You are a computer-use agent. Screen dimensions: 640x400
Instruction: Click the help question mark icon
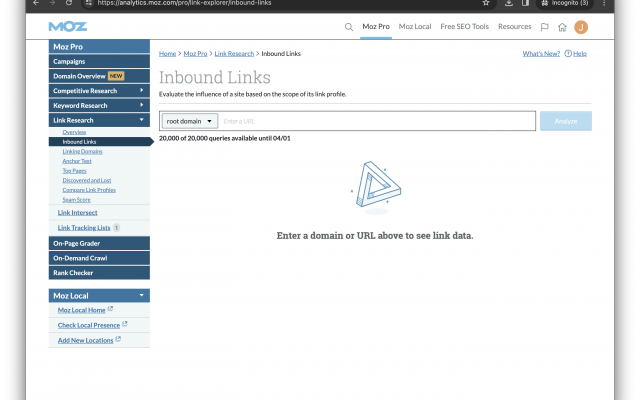(x=568, y=53)
